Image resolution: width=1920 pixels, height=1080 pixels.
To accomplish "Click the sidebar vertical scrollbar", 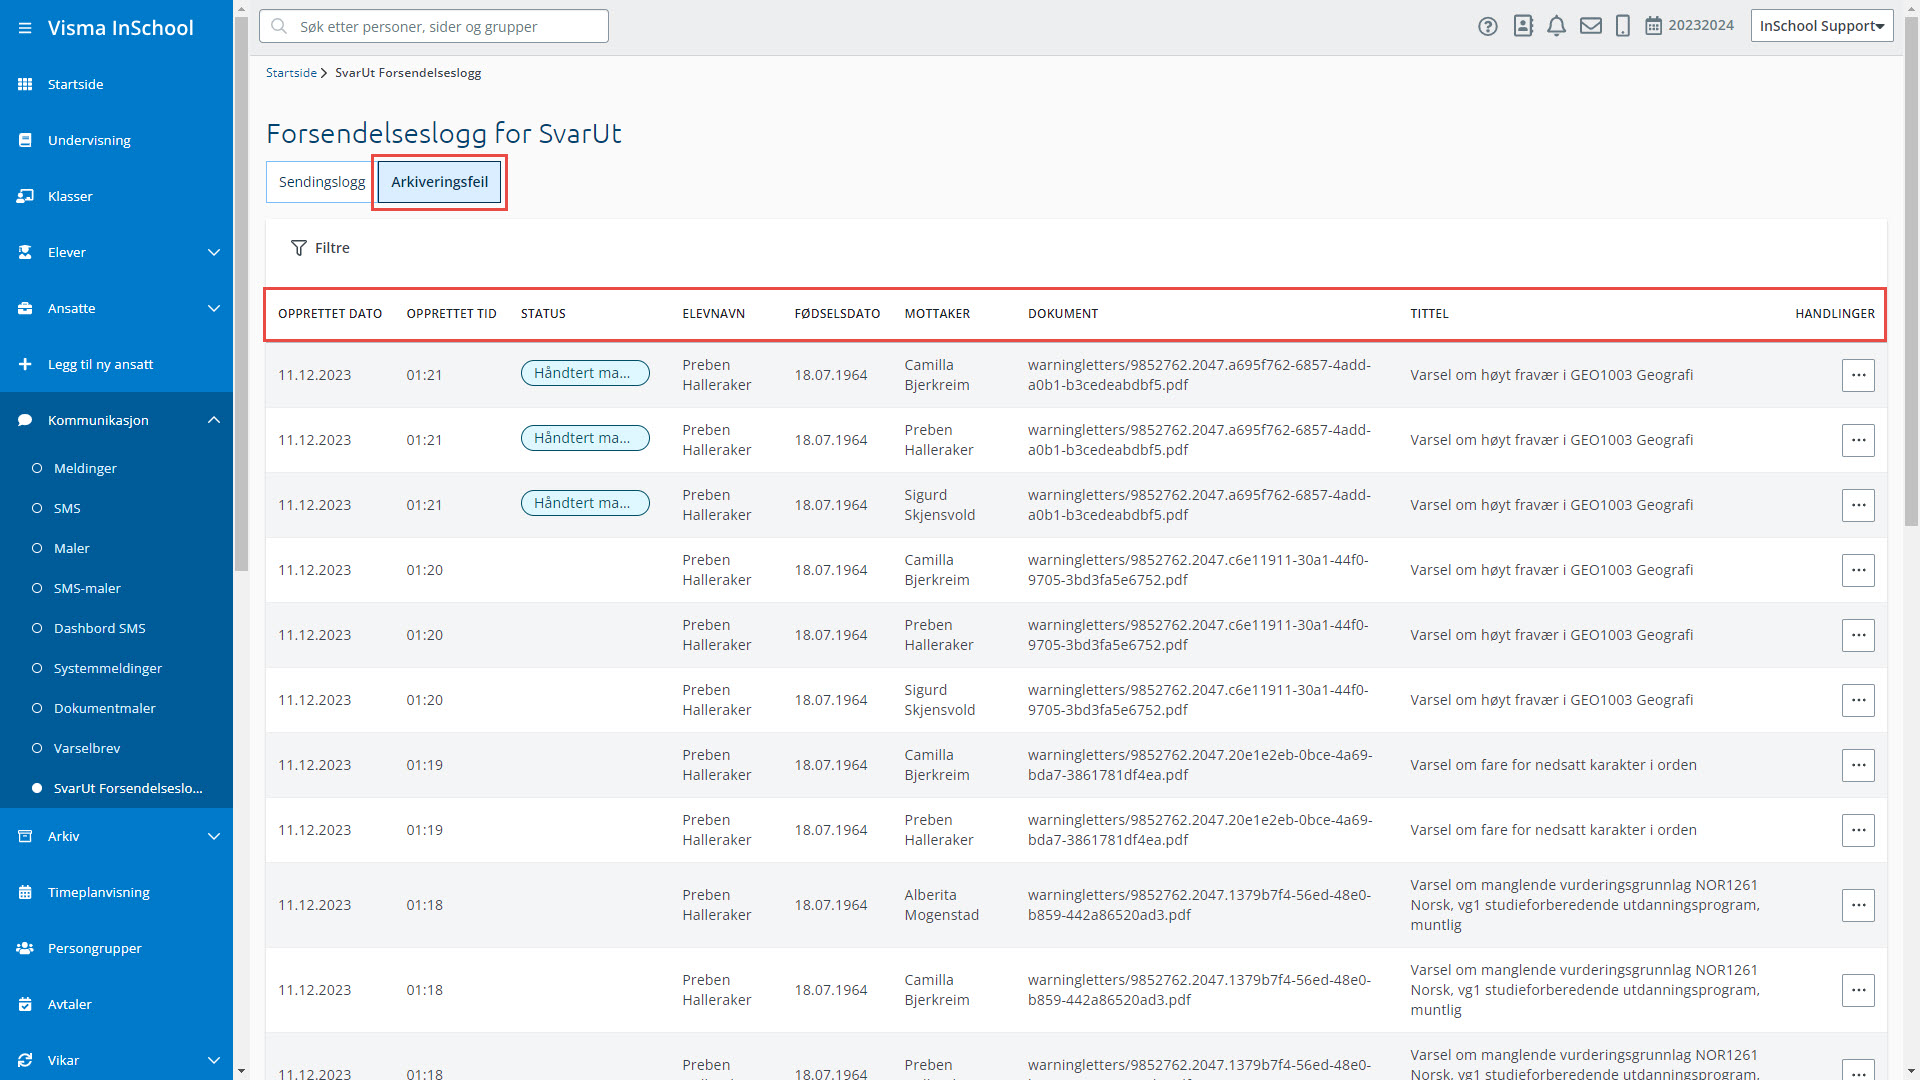I will coord(241,293).
